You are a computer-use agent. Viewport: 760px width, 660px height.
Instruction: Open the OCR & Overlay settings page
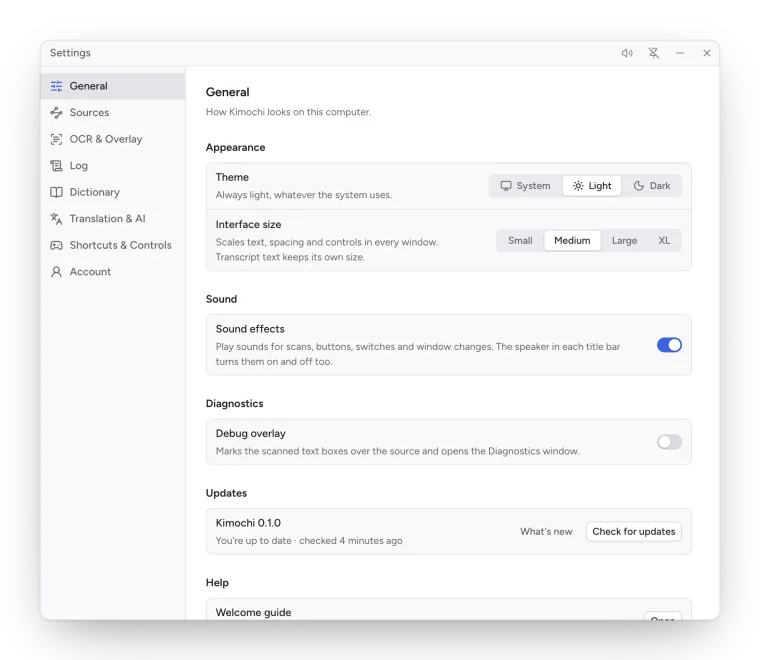click(112, 139)
